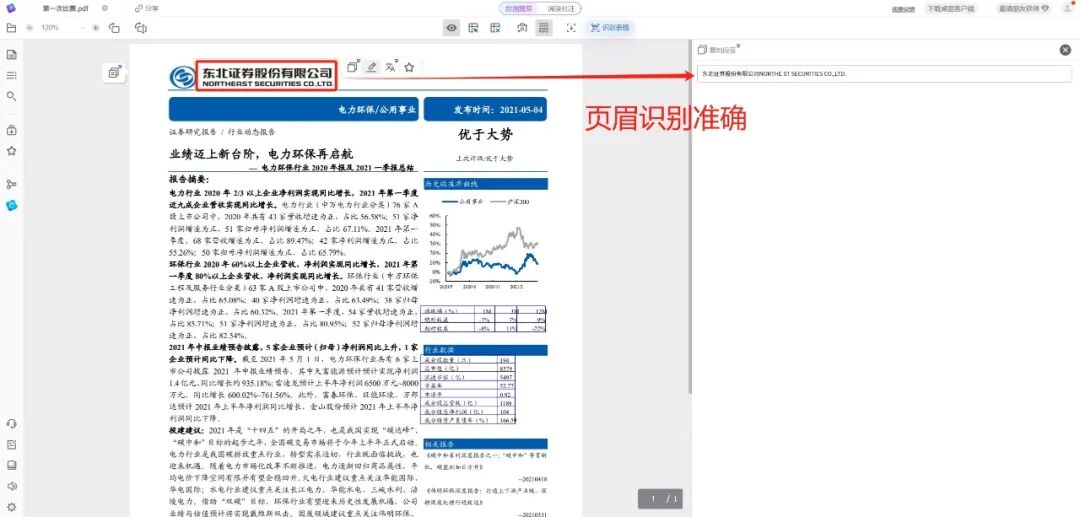Viewport: 1080px width, 517px height.
Task: Click copy icon in the selection popup
Action: [x=352, y=67]
